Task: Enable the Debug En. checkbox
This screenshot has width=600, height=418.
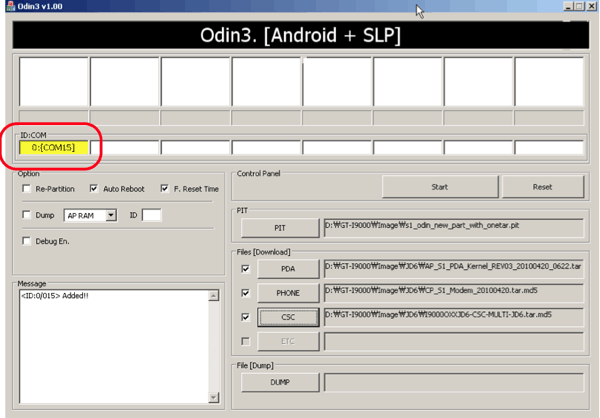Action: [x=26, y=240]
